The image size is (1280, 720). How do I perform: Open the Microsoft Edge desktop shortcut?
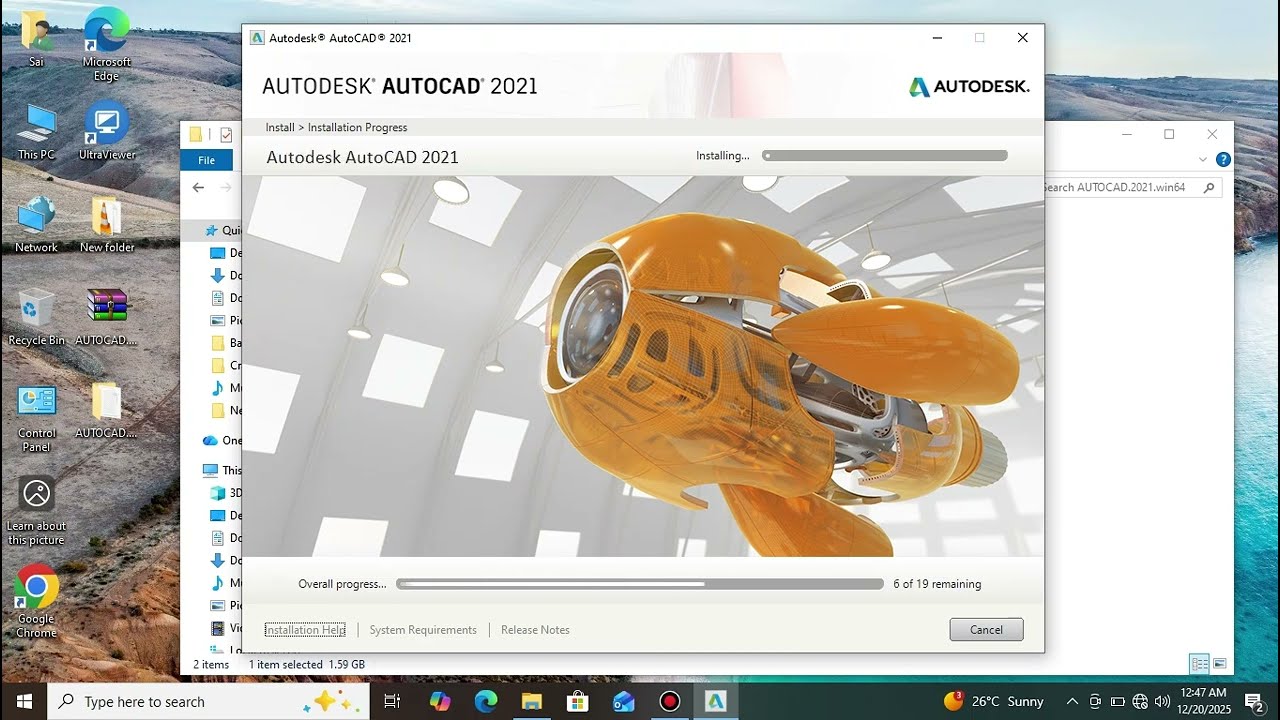pos(107,45)
